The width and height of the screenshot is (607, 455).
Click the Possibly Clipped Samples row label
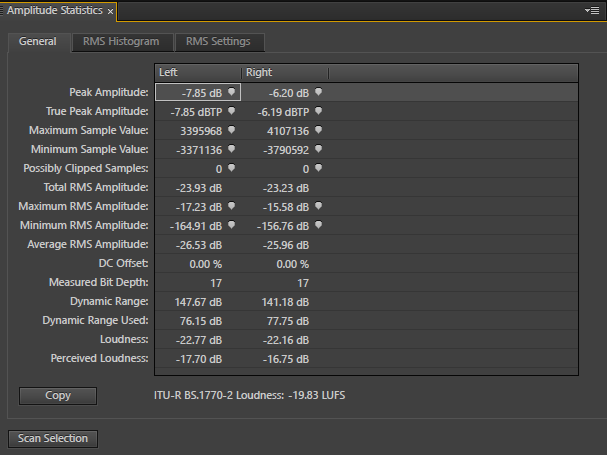coord(86,168)
